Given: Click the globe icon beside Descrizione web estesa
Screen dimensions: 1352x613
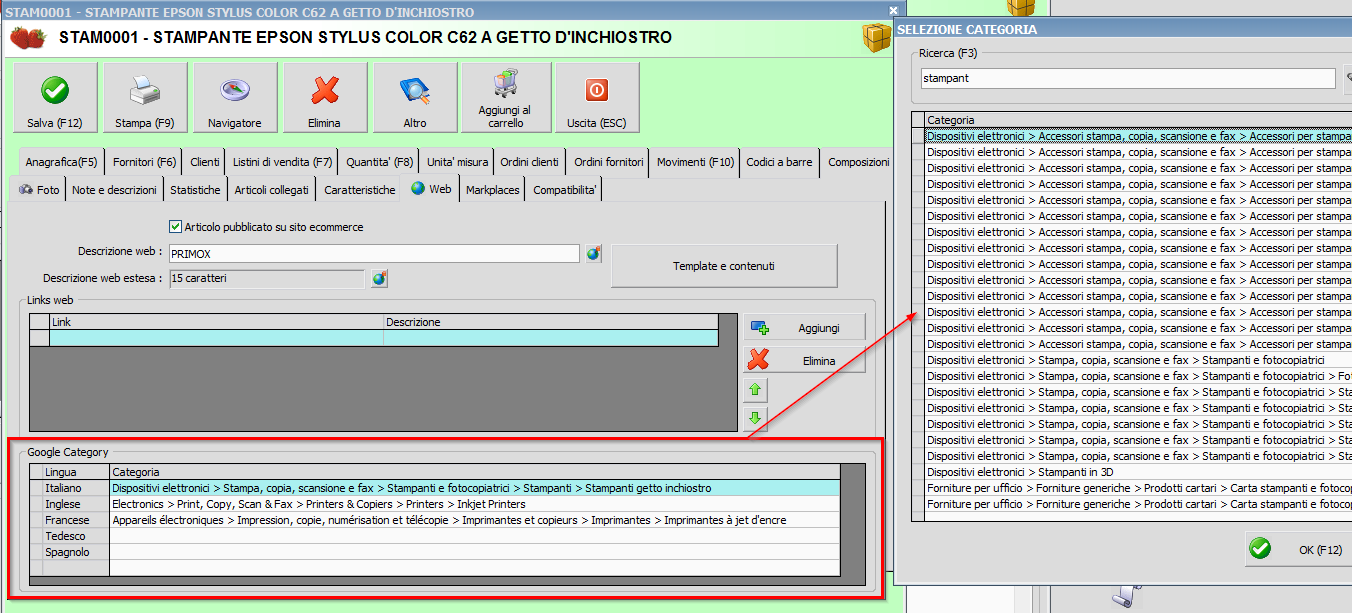Looking at the screenshot, I should click(x=379, y=278).
